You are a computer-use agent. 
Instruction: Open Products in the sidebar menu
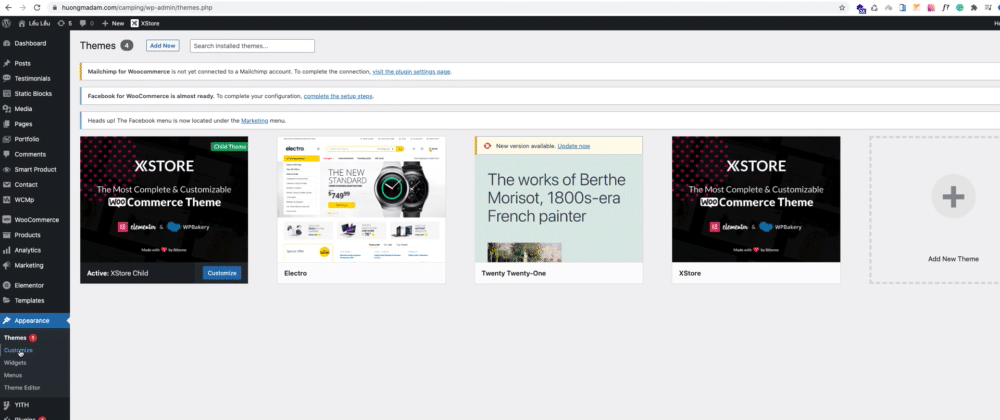tap(27, 235)
